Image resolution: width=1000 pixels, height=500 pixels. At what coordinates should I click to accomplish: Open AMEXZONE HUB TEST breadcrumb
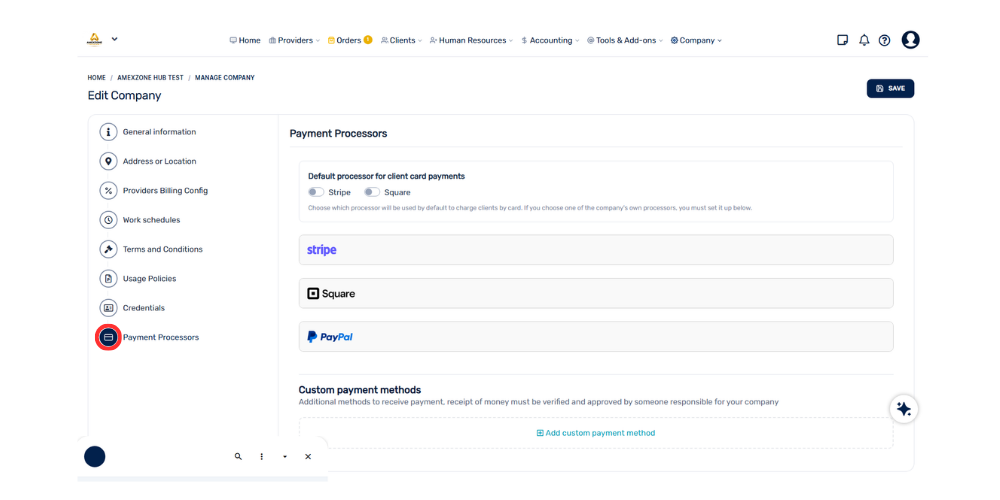coord(150,78)
